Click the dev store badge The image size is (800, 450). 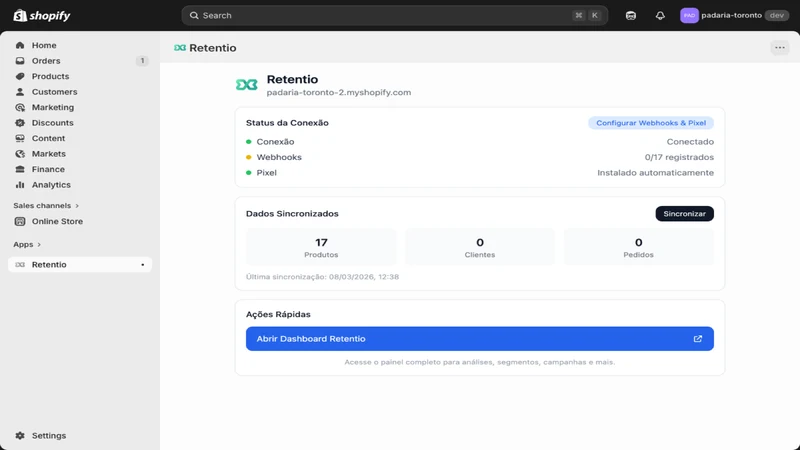coord(777,15)
